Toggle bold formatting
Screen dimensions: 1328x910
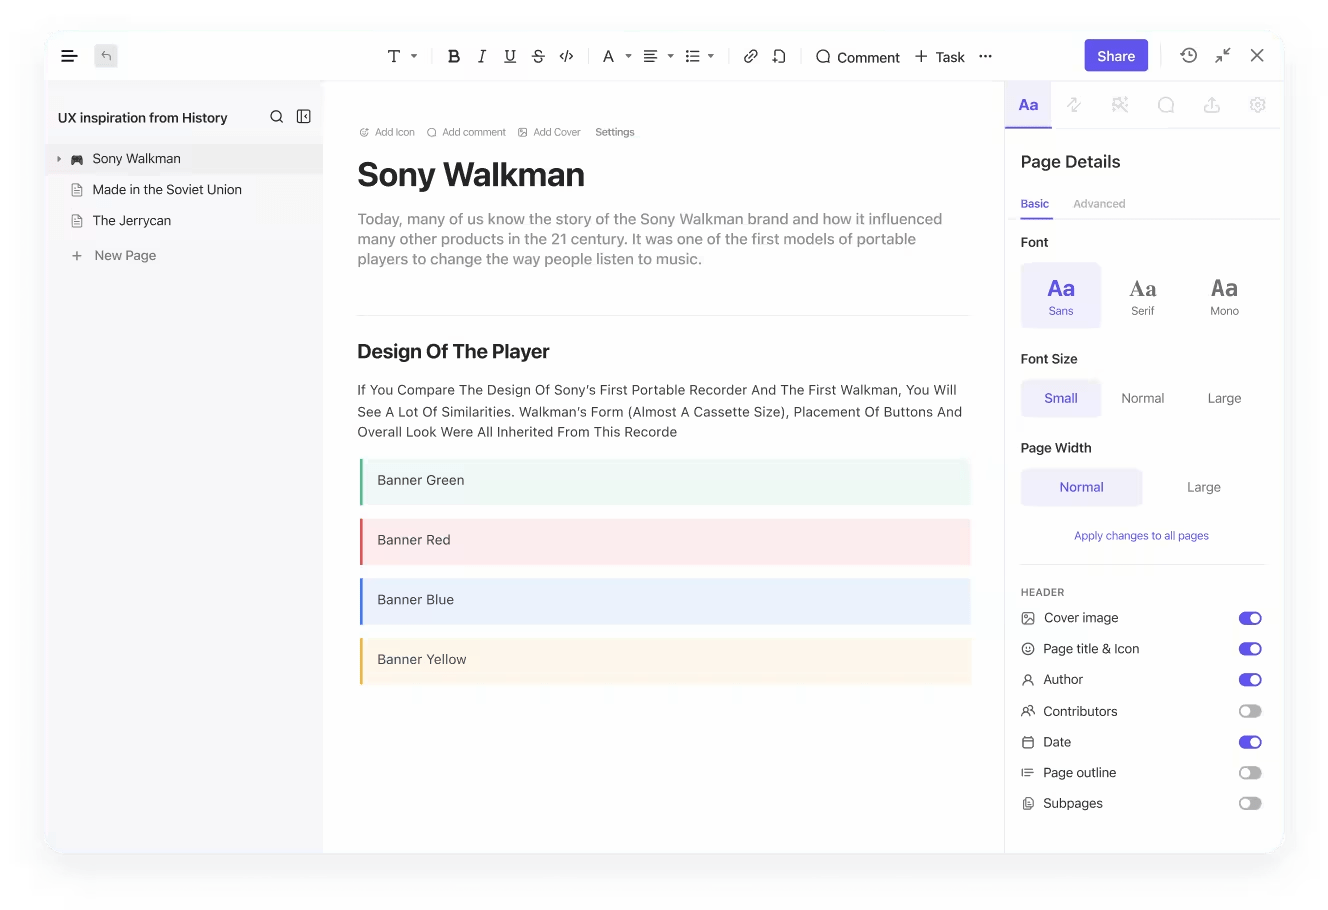click(x=454, y=57)
